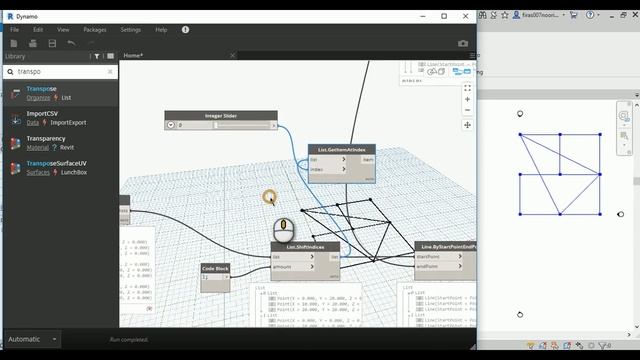Image resolution: width=640 pixels, height=360 pixels.
Task: Click index input chevron on List.GetItemAtIndex
Action: [344, 169]
